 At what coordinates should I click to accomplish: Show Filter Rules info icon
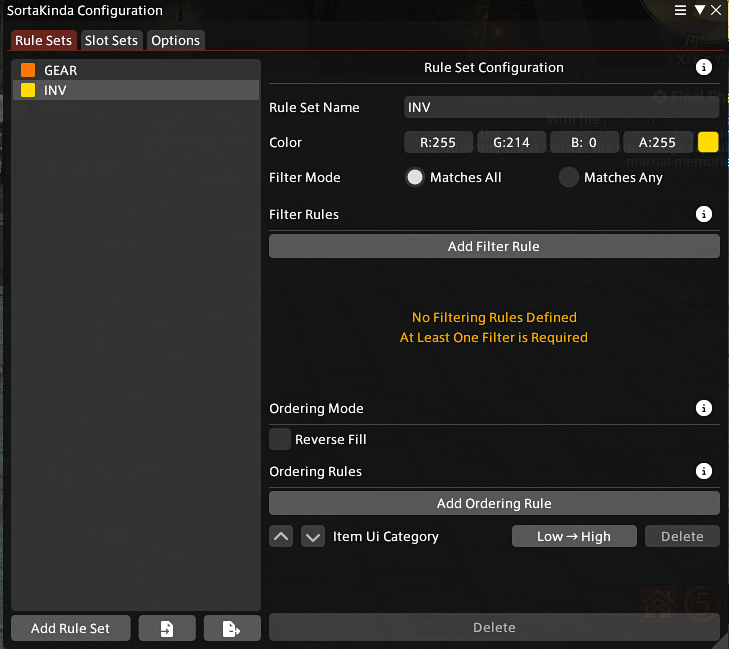coord(703,214)
